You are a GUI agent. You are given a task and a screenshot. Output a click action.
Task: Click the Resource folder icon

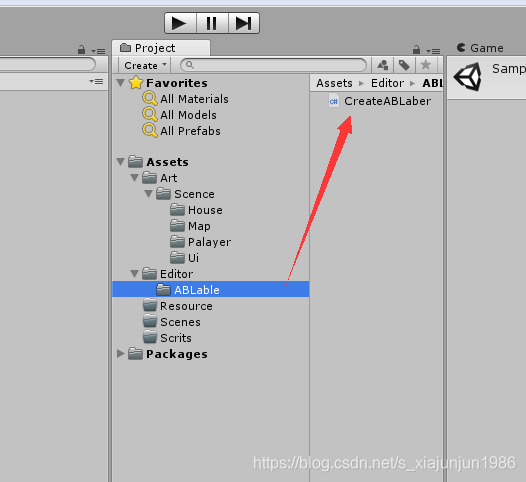point(150,305)
